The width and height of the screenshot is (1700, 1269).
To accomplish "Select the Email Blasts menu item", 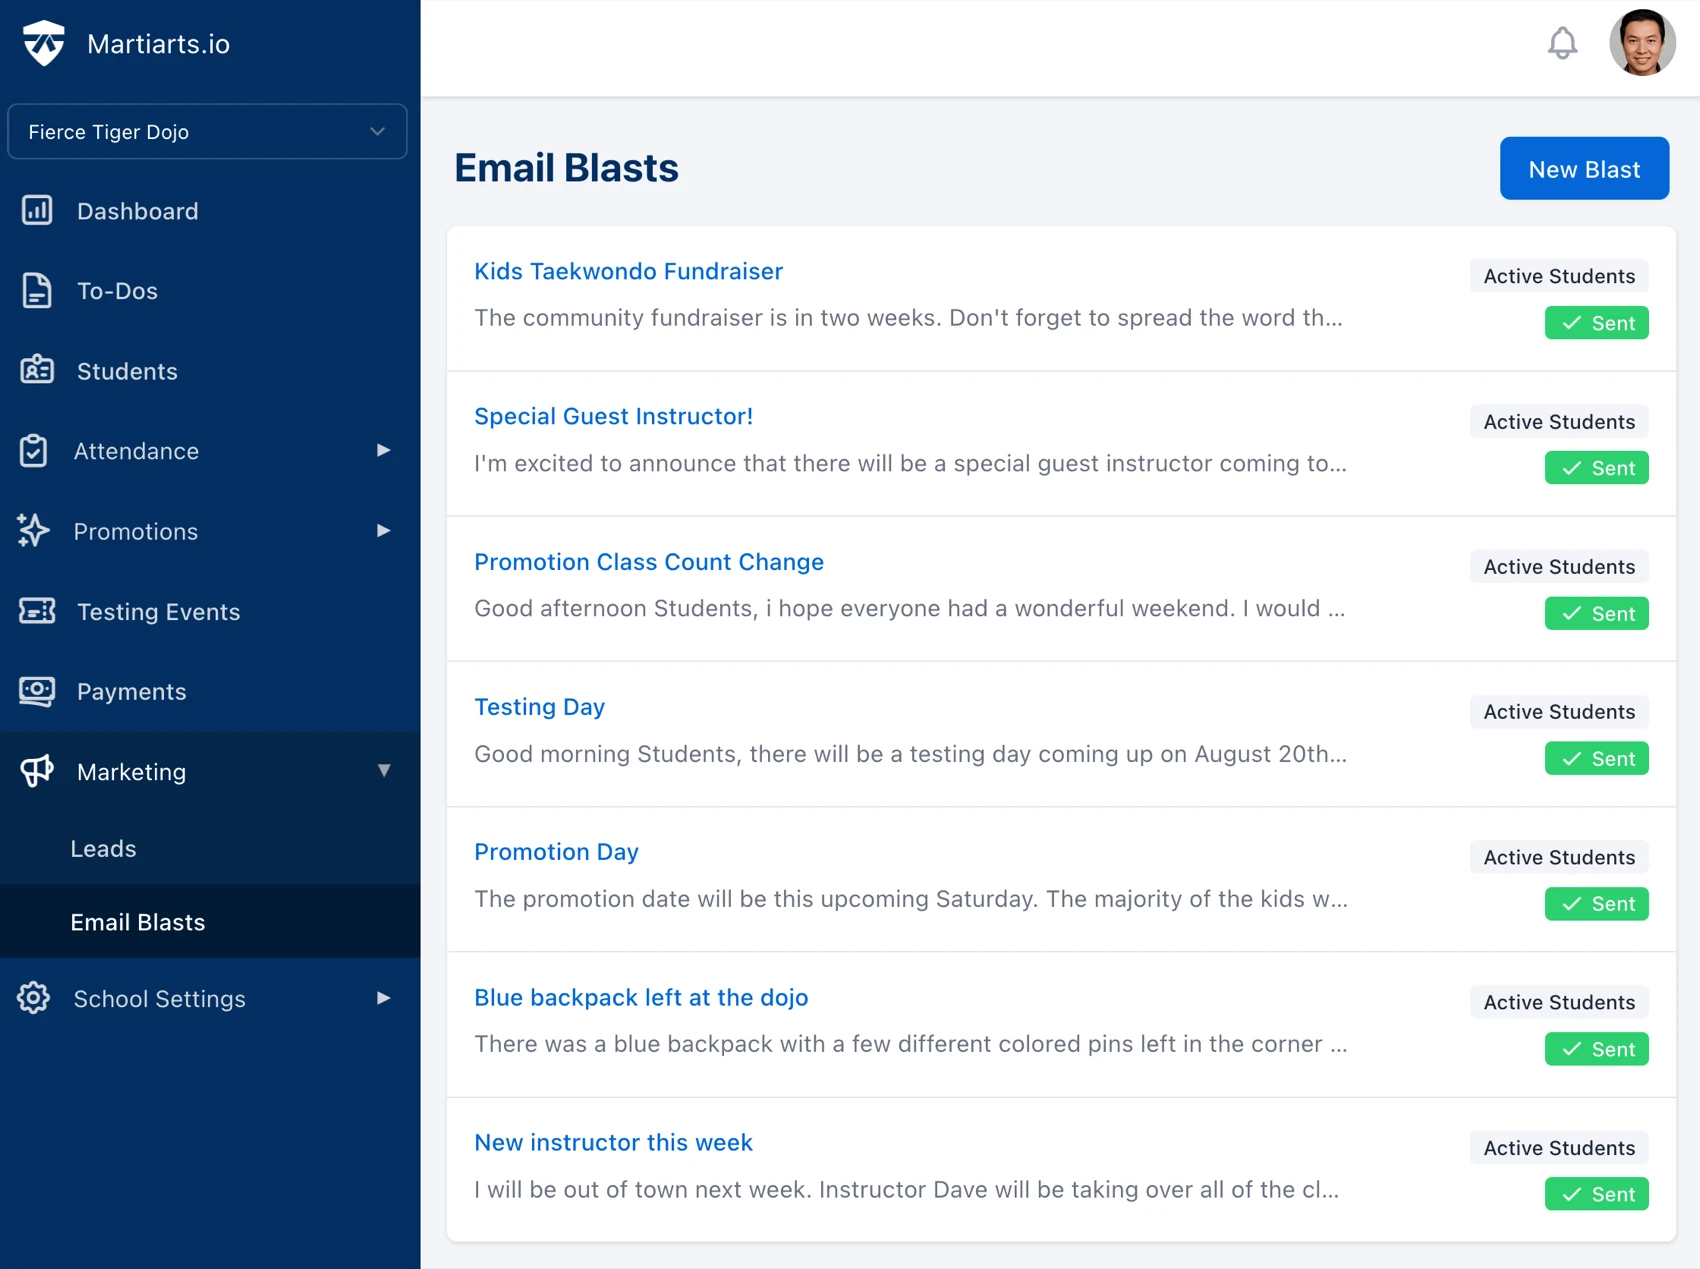I will point(138,922).
